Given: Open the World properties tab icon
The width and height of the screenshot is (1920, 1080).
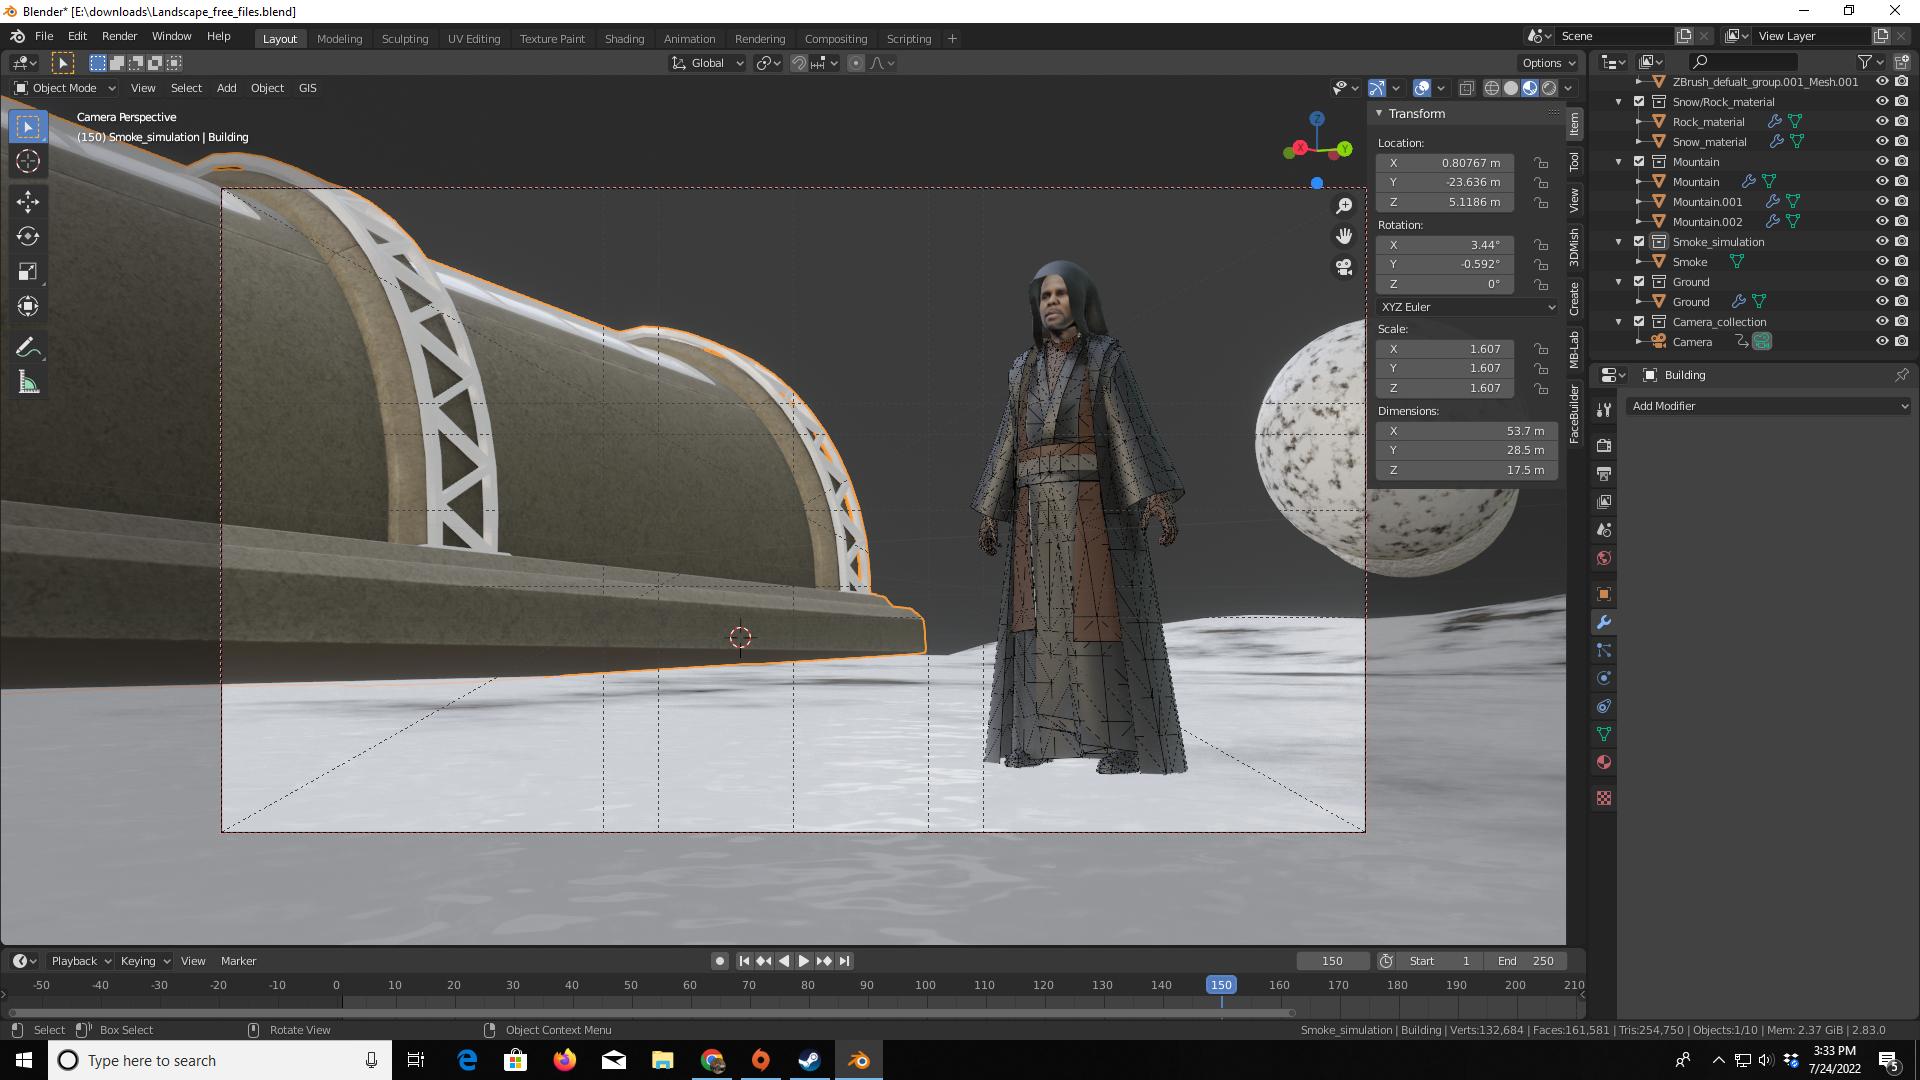Looking at the screenshot, I should 1604,557.
